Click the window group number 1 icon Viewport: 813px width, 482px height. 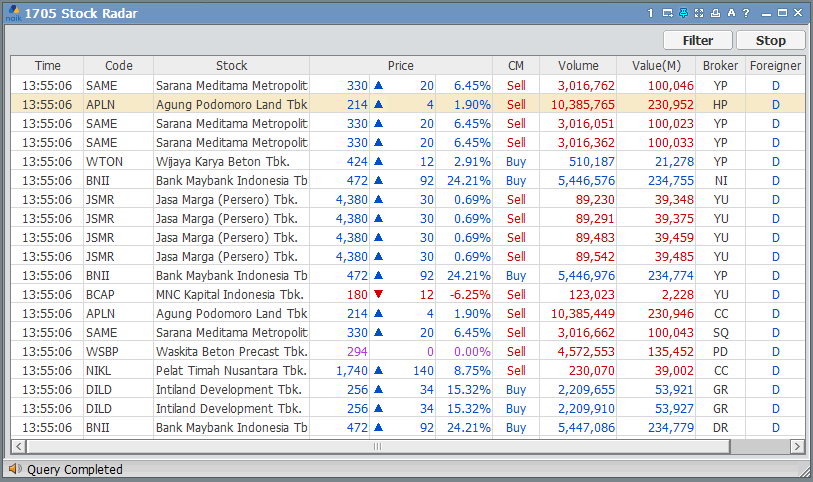pyautogui.click(x=650, y=13)
